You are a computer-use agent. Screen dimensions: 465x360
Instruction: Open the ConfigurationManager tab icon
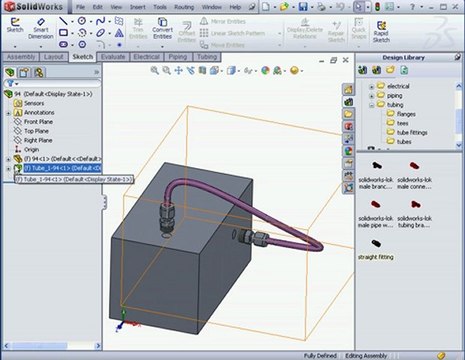tap(38, 72)
